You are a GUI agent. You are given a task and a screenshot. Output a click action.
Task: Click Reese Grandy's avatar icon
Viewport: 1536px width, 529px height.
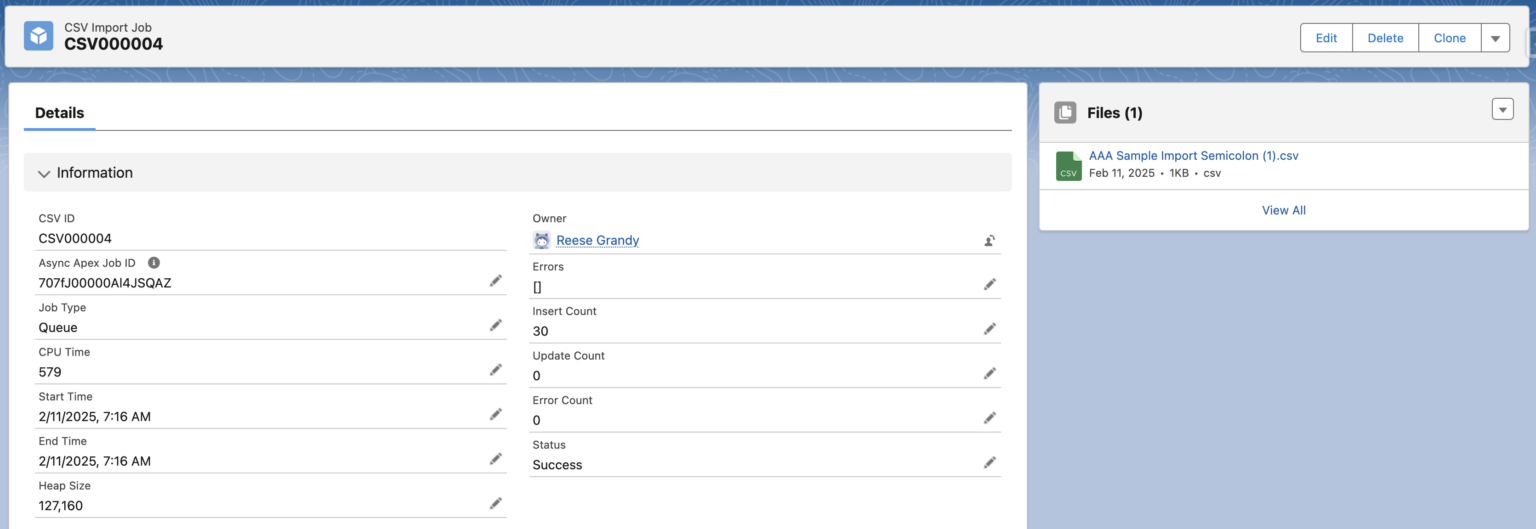click(x=542, y=240)
